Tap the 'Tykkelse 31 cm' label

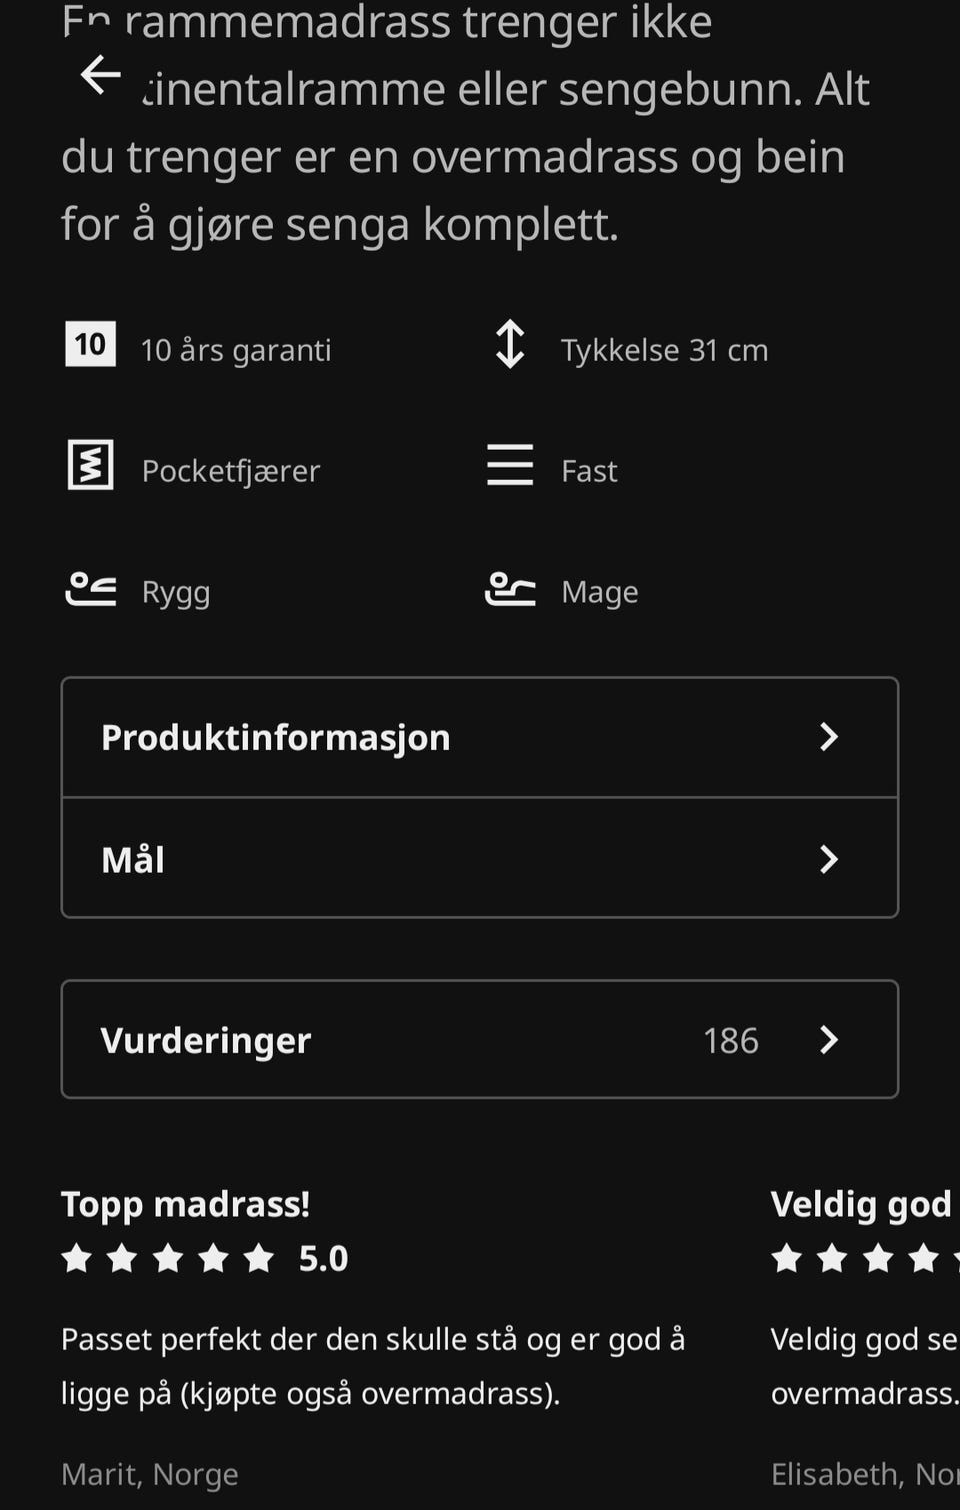tap(665, 350)
